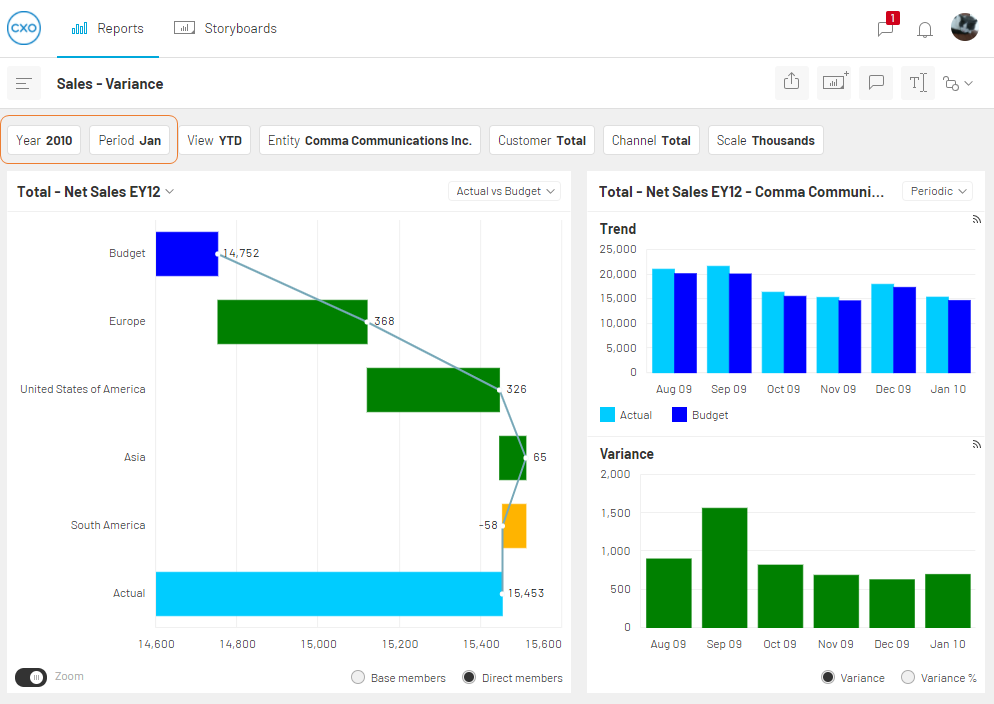Image resolution: width=994 pixels, height=704 pixels.
Task: Open chat messages with red badge
Action: 887,27
